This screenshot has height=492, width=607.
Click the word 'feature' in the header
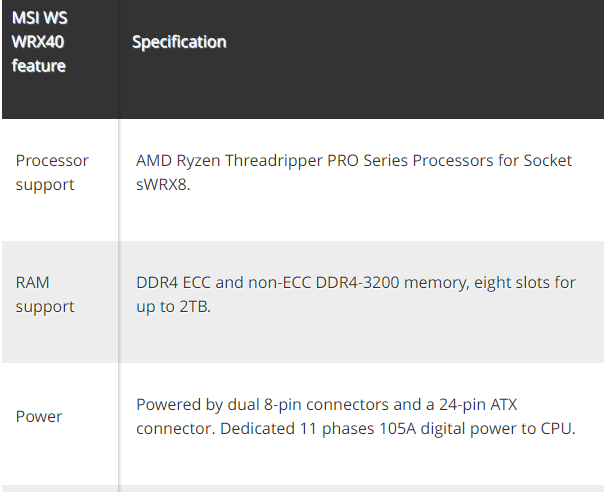39,66
